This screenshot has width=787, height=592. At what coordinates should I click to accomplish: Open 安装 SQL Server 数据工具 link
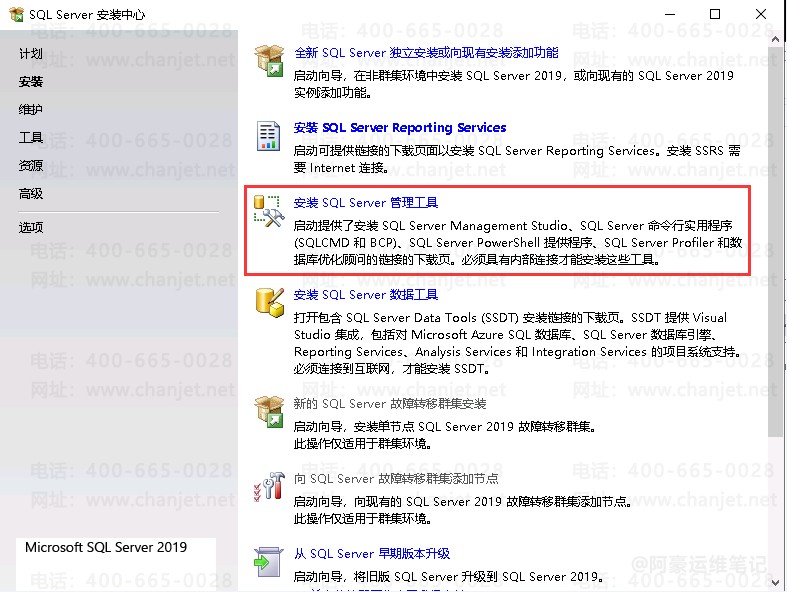click(x=365, y=295)
